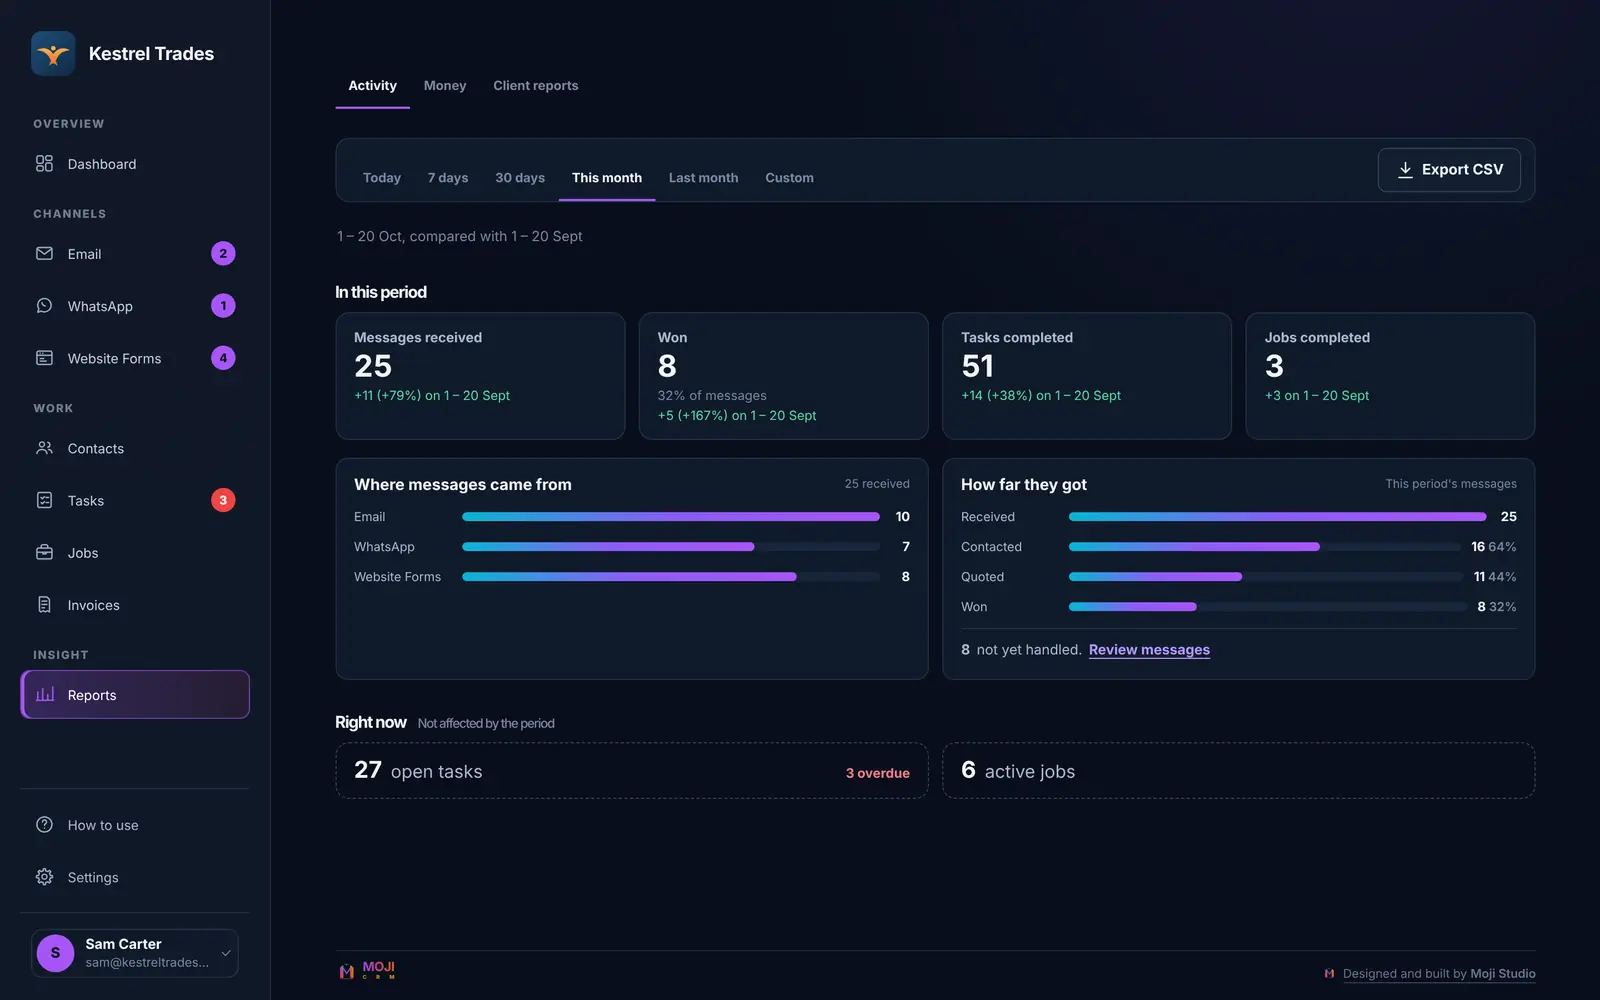This screenshot has height=1000, width=1600.
Task: Click the Email source progress bar
Action: (x=671, y=517)
